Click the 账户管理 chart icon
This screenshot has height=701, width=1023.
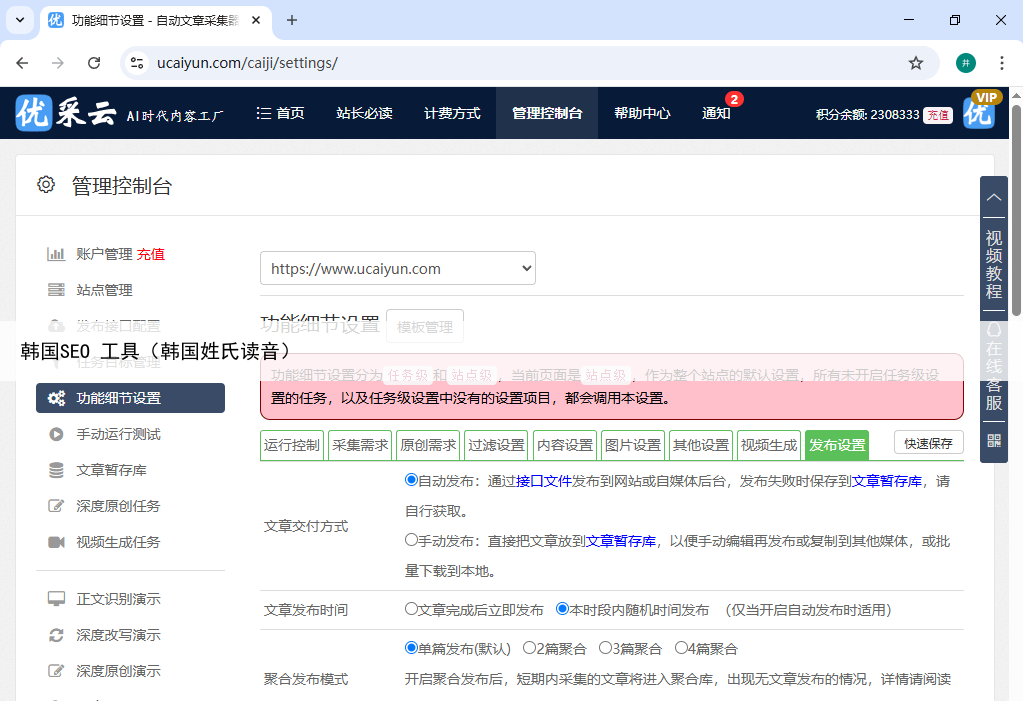[x=57, y=254]
